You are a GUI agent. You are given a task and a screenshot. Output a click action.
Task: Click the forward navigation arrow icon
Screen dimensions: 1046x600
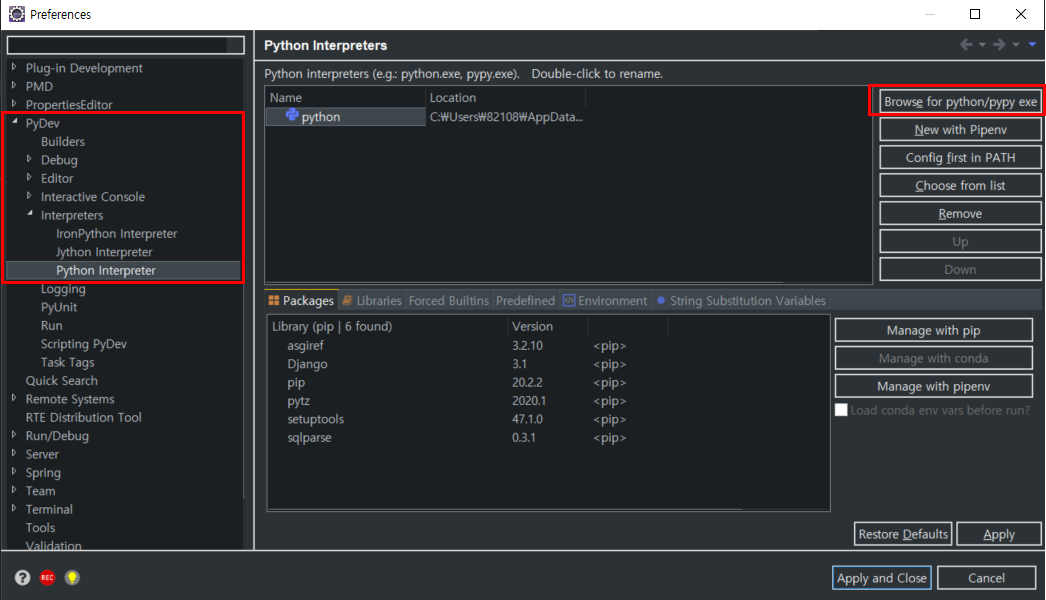click(998, 45)
